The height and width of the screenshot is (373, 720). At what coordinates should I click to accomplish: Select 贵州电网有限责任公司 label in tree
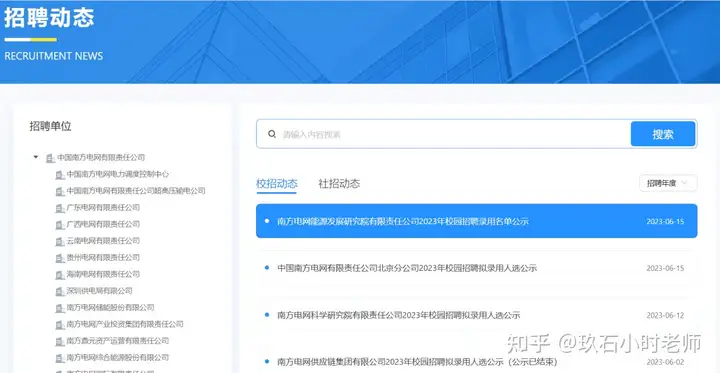click(x=103, y=257)
